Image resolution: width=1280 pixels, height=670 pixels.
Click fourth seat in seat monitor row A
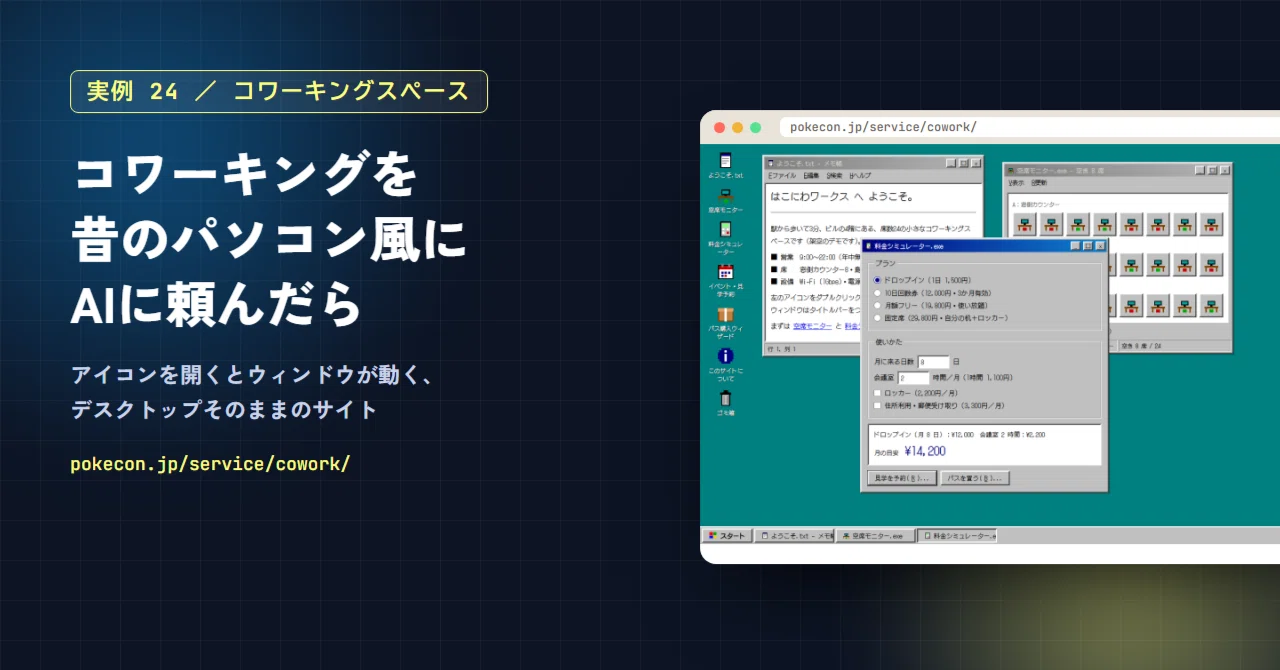pyautogui.click(x=1104, y=224)
